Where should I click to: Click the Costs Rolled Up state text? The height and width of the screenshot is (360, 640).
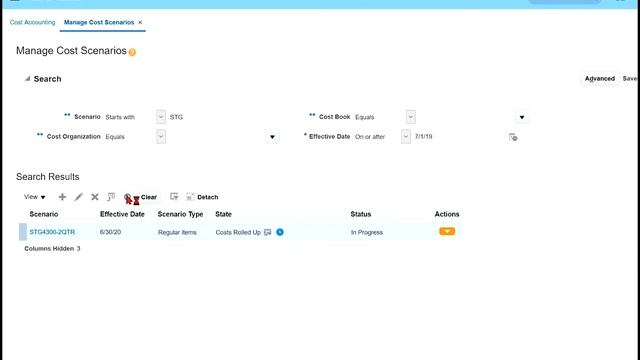tap(238, 232)
